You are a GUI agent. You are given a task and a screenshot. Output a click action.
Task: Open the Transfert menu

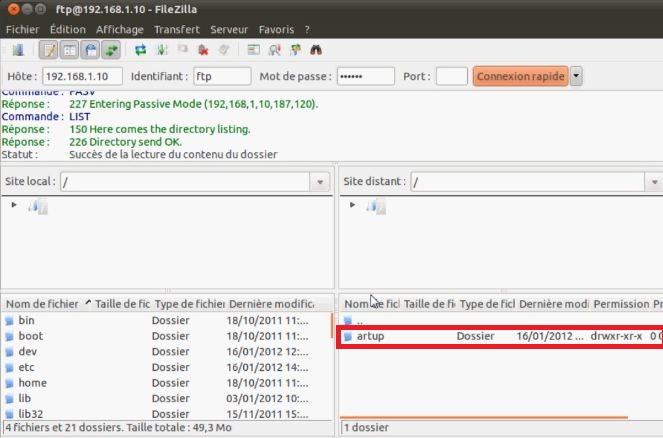tap(177, 30)
